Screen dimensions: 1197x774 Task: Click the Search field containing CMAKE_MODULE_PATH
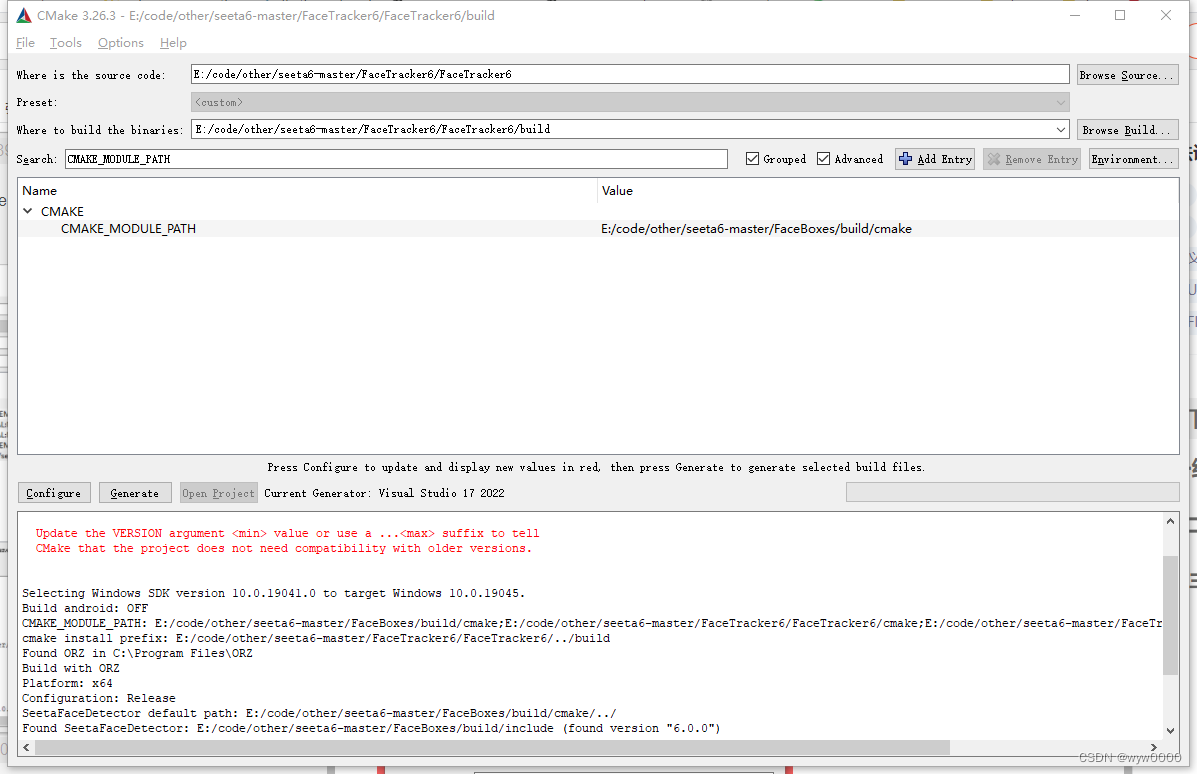pos(396,159)
